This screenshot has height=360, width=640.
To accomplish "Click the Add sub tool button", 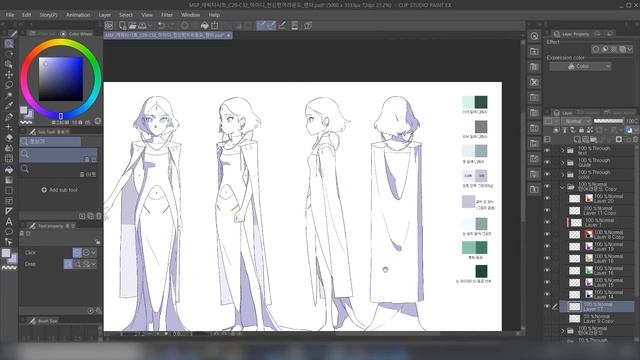I will [60, 190].
